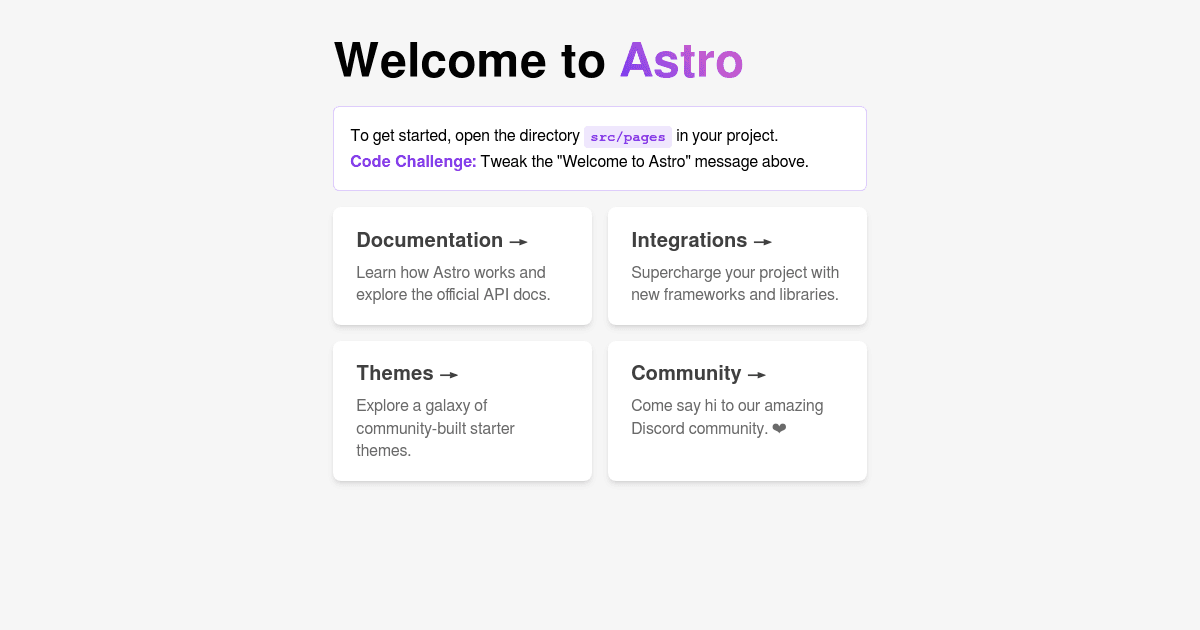Click 'To get started, open the directory' text
Viewport: 1200px width, 630px height.
(x=465, y=136)
